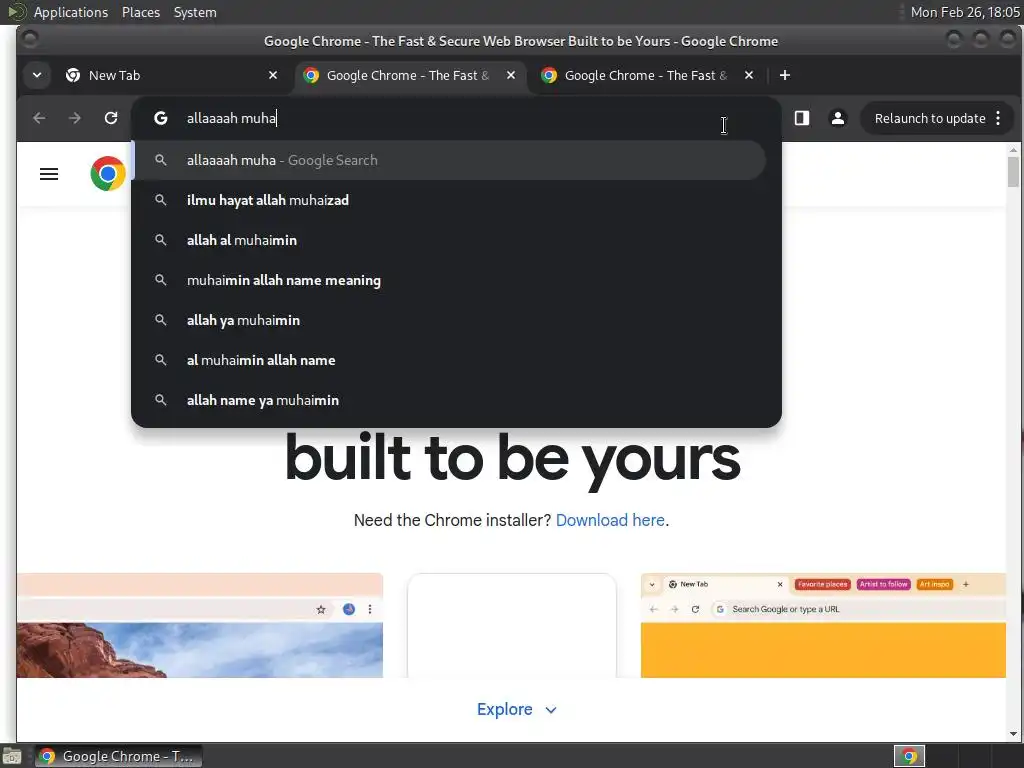Open the profile avatar menu
The height and width of the screenshot is (768, 1024).
(x=838, y=118)
